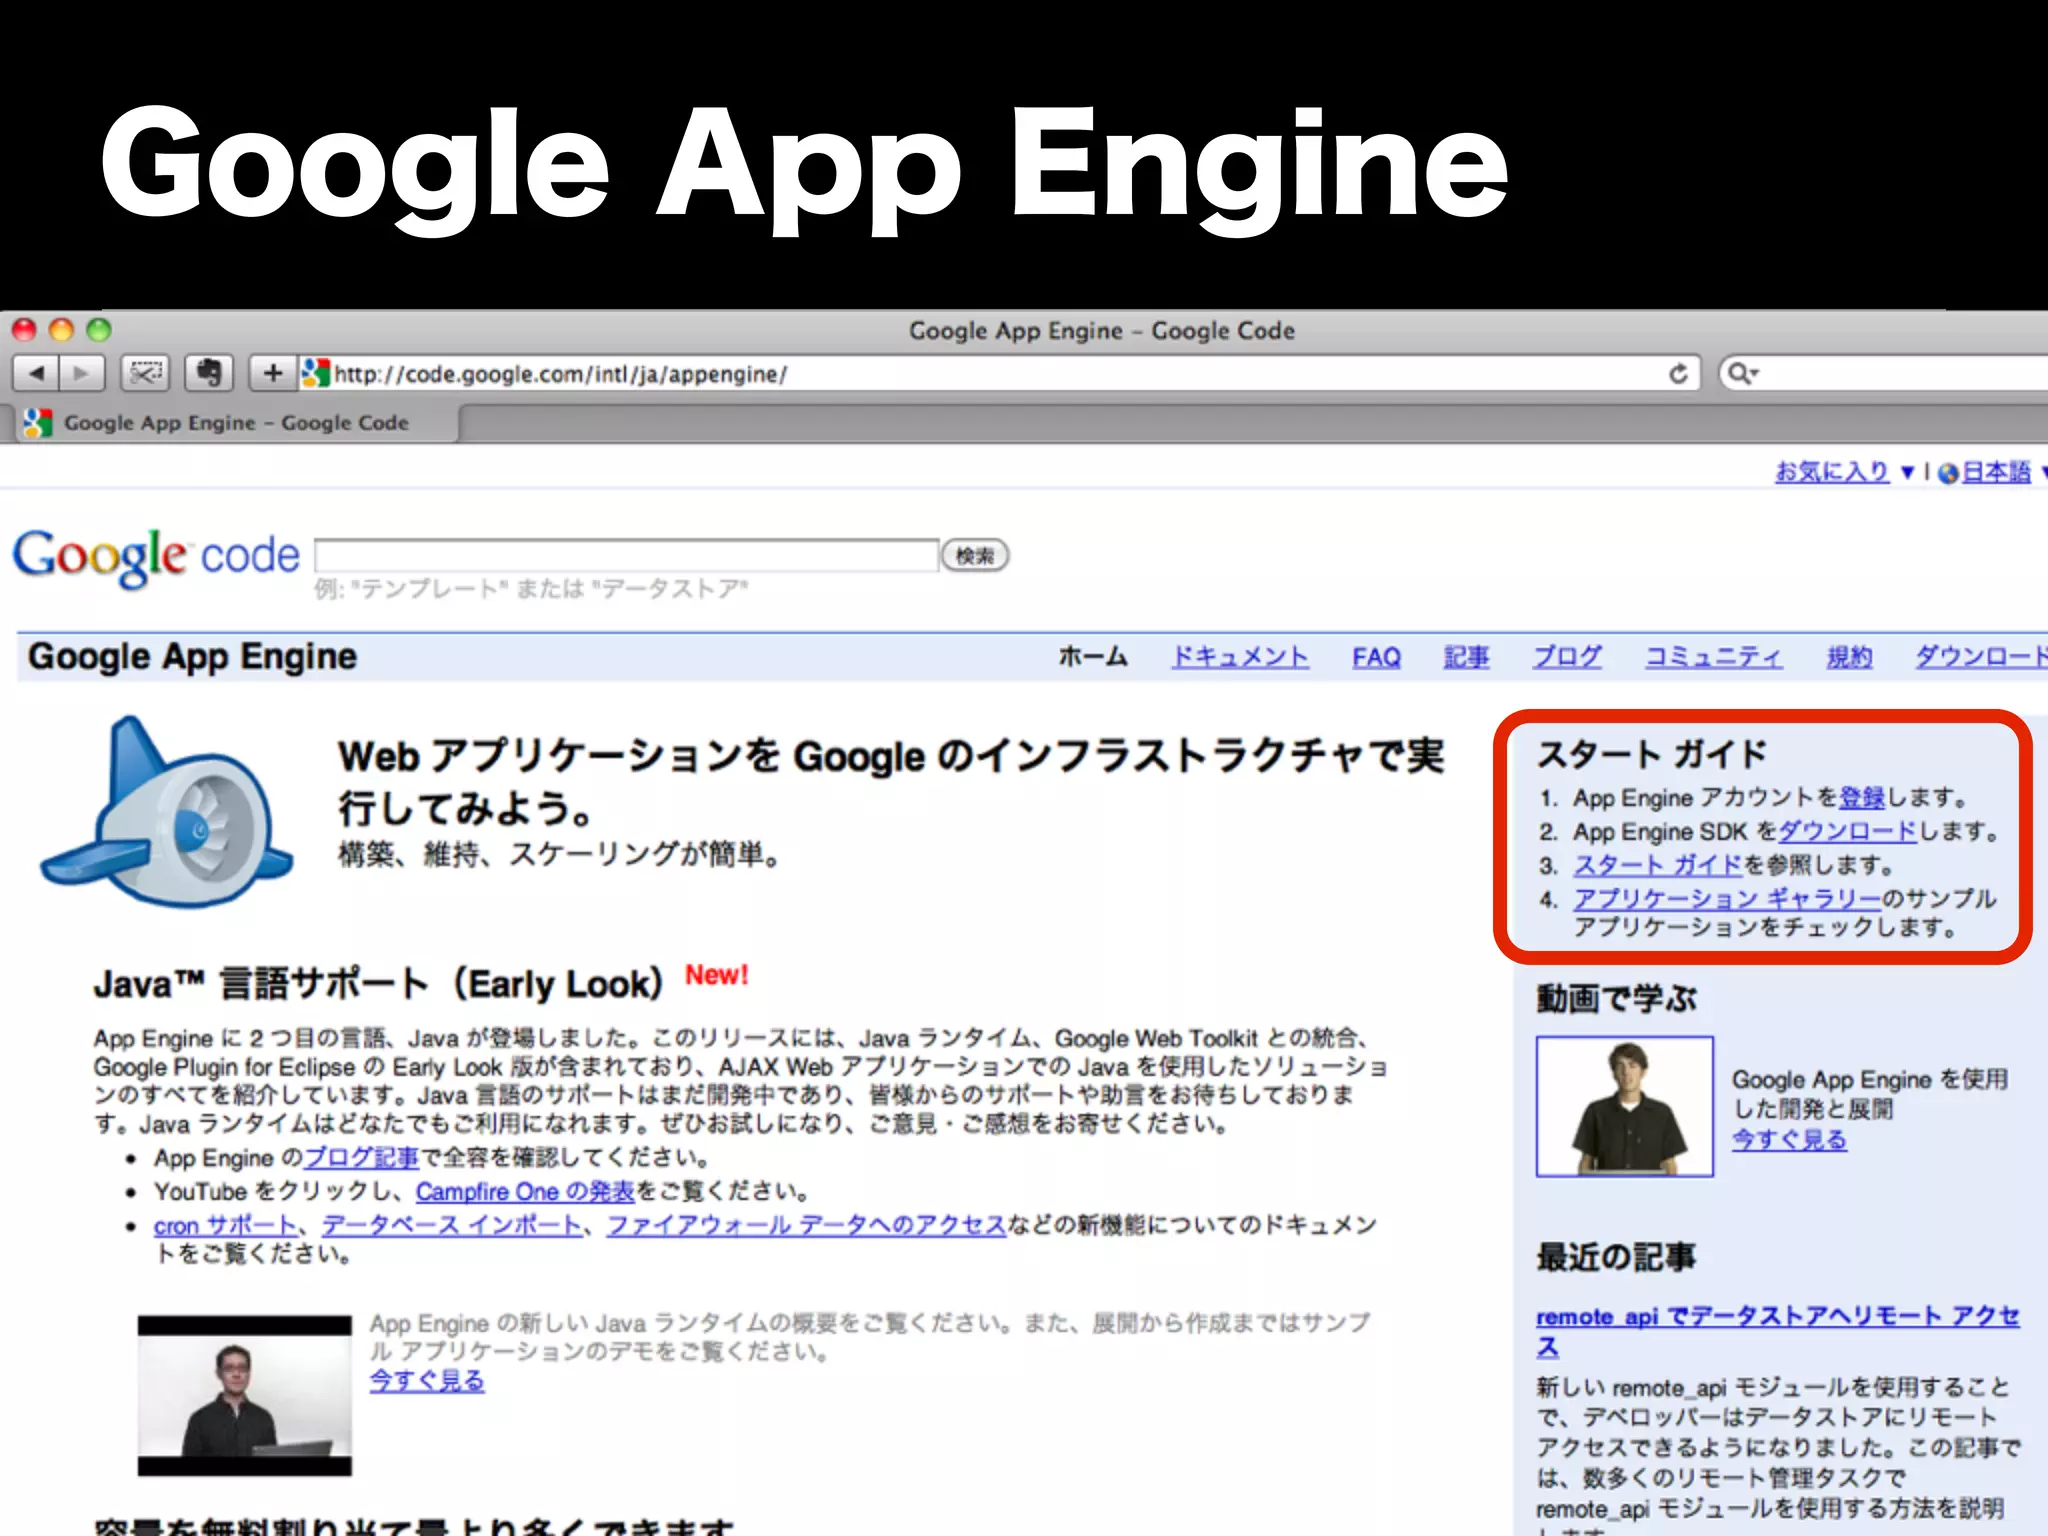This screenshot has width=2048, height=1536.
Task: Open the ドキュメント navigation item
Action: pos(1240,657)
